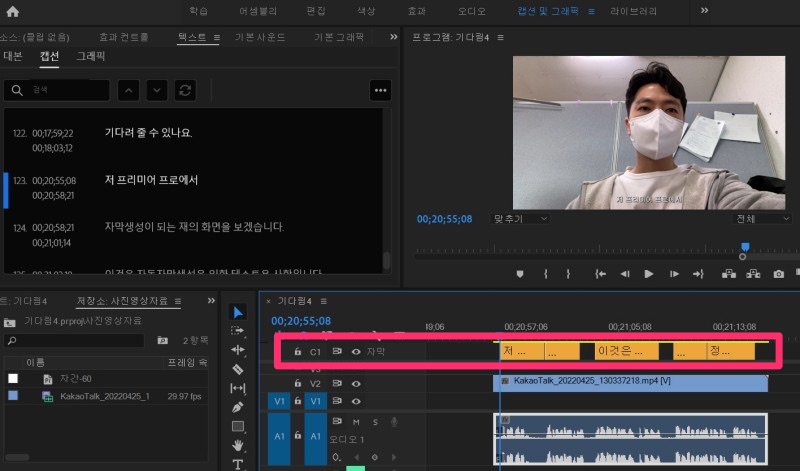This screenshot has height=471, width=800.
Task: Export frame with camera icon
Action: coord(779,274)
